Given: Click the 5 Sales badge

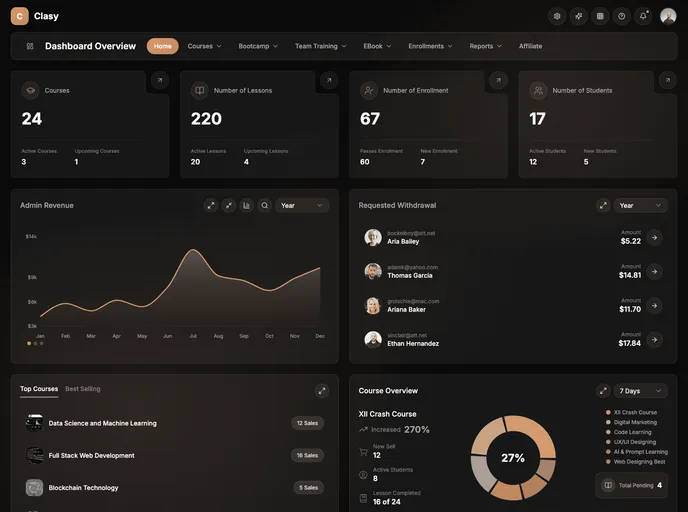Looking at the screenshot, I should [308, 487].
